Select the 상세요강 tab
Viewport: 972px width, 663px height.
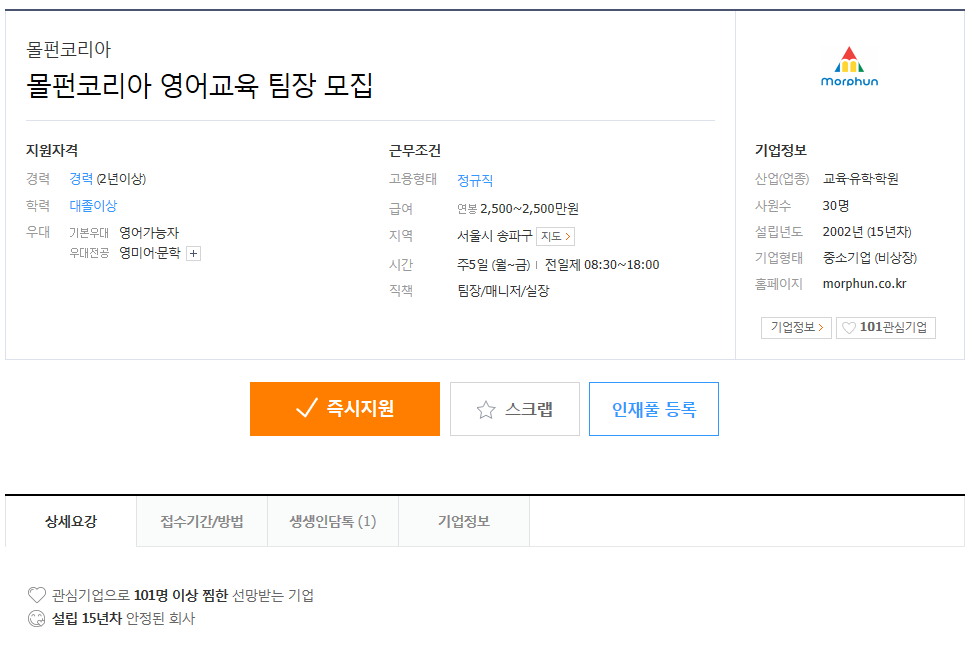[71, 522]
